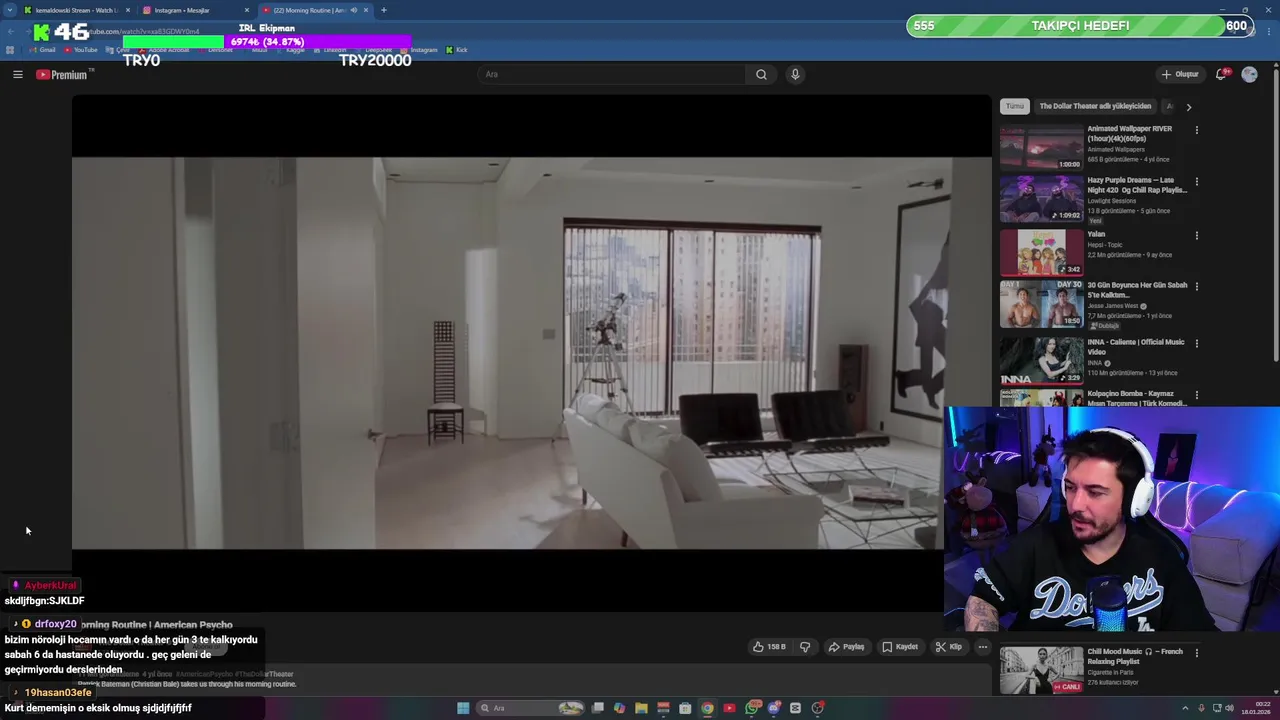Open options for Chill Mood Music video
1280x720 pixels.
tap(1196, 653)
